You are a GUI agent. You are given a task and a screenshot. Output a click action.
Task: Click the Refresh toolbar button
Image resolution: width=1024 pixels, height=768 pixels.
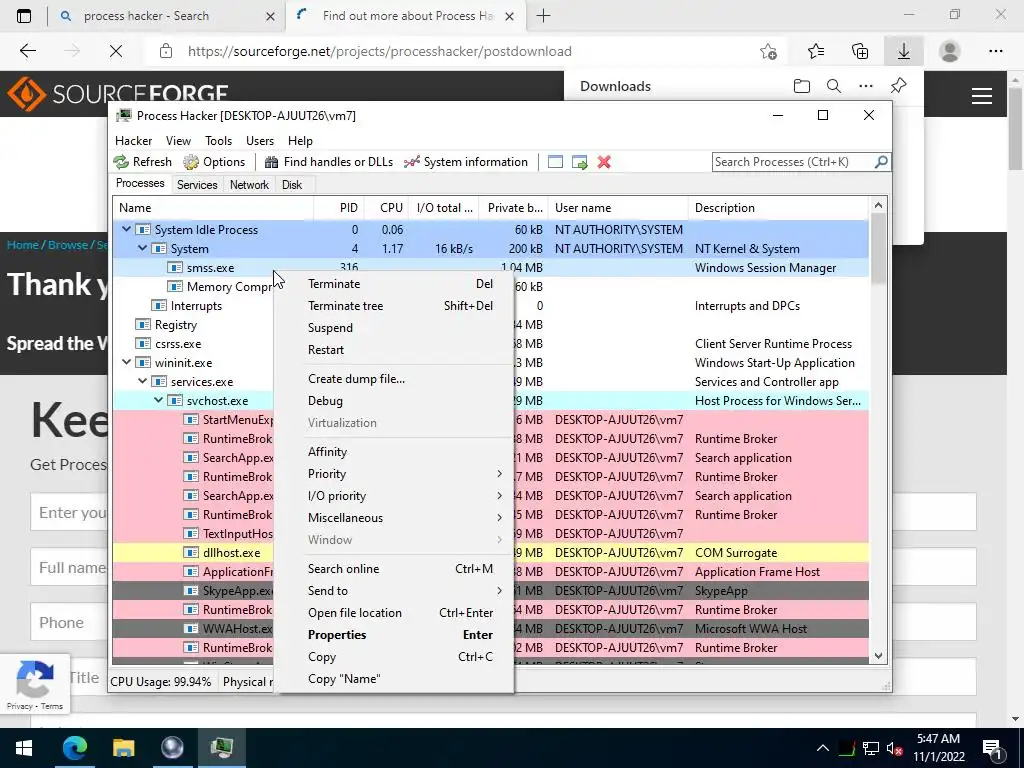click(x=142, y=162)
